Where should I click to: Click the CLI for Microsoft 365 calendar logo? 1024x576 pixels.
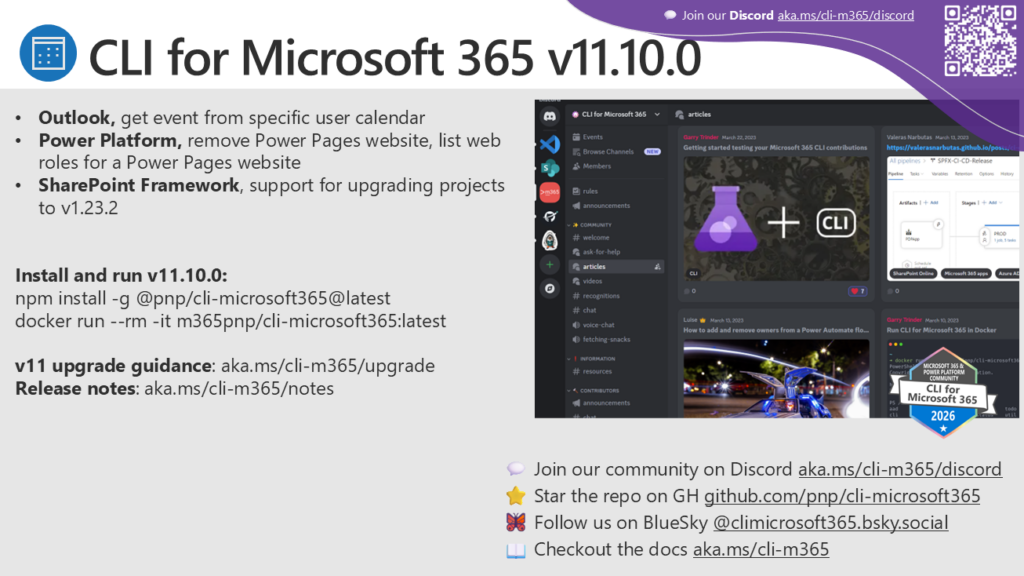(48, 53)
